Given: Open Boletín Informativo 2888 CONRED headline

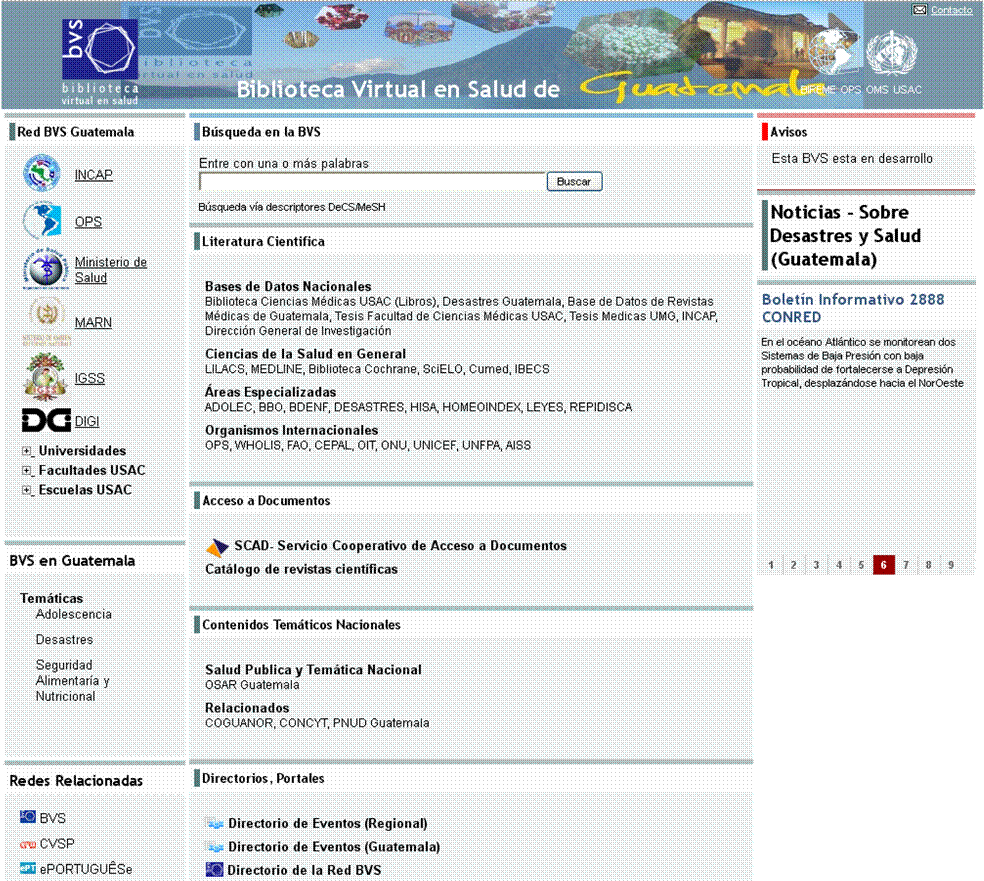Looking at the screenshot, I should tap(853, 308).
